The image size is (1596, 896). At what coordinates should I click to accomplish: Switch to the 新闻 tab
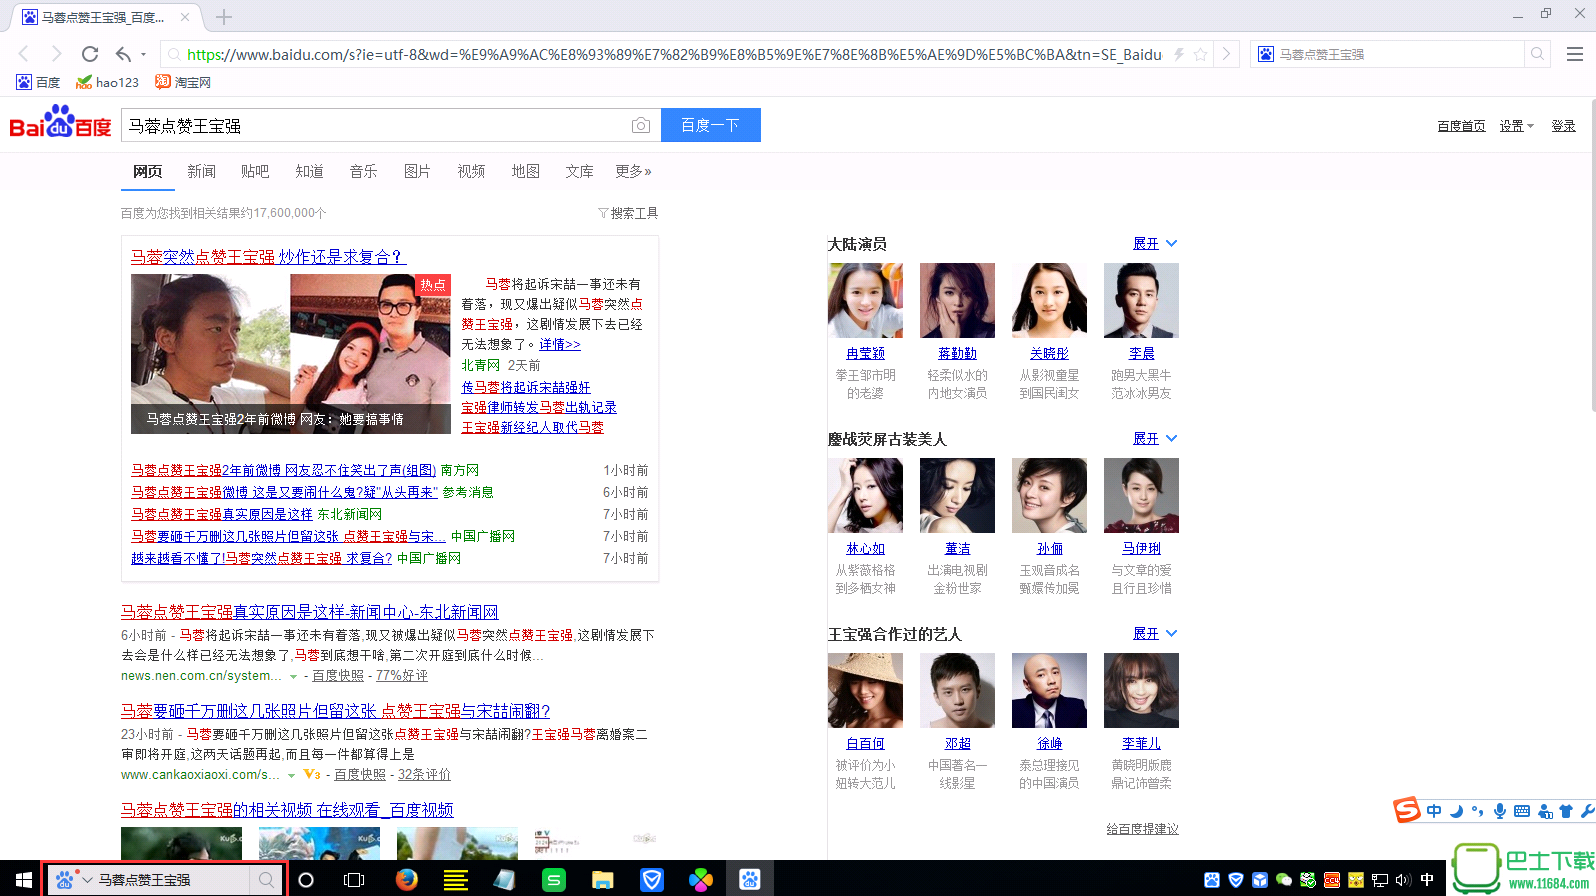tap(201, 172)
